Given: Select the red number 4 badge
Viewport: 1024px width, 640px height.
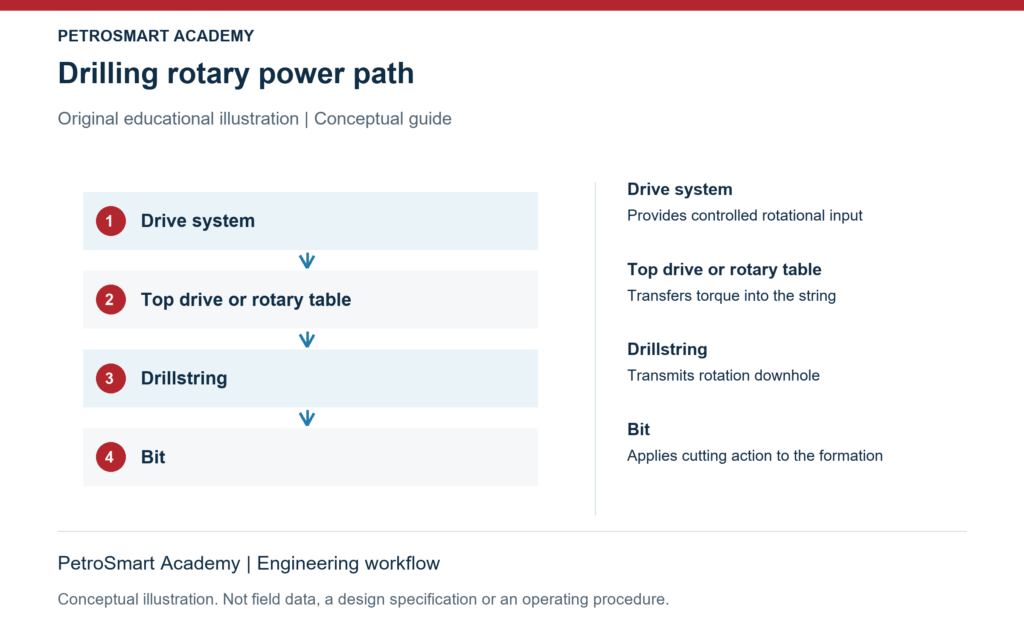Looking at the screenshot, I should tap(110, 457).
